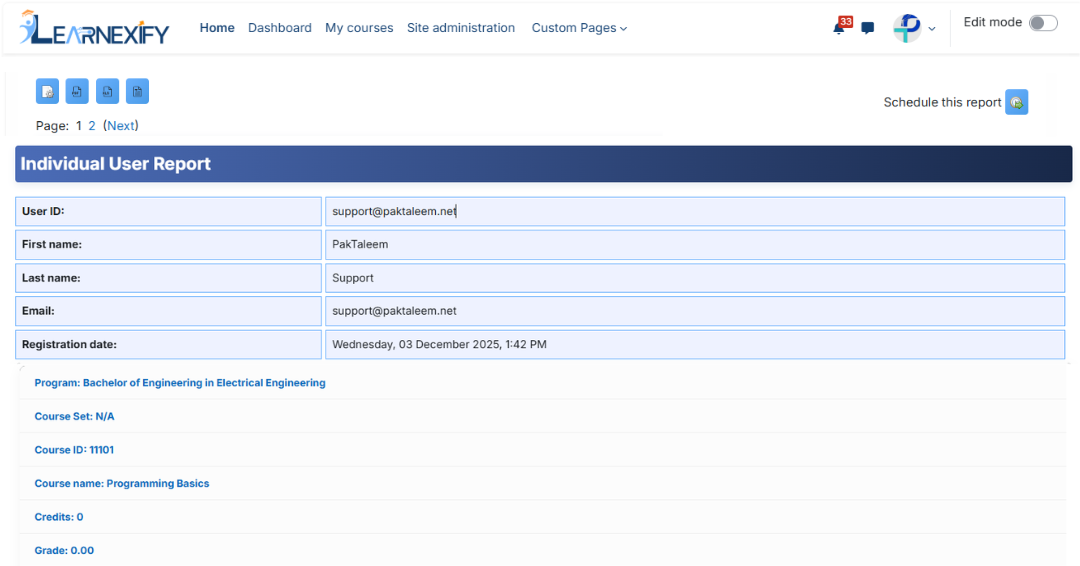The image size is (1080, 566).
Task: Click the schedule report clock icon
Action: click(1017, 103)
